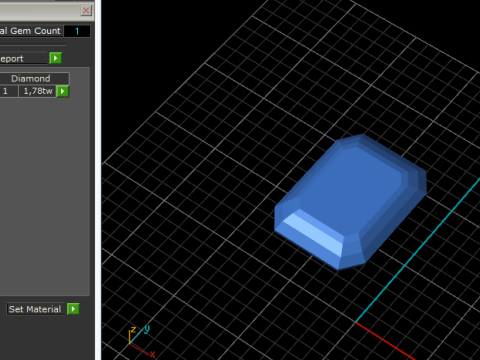
Task: Click the Gem Count label
Action: click(x=31, y=31)
